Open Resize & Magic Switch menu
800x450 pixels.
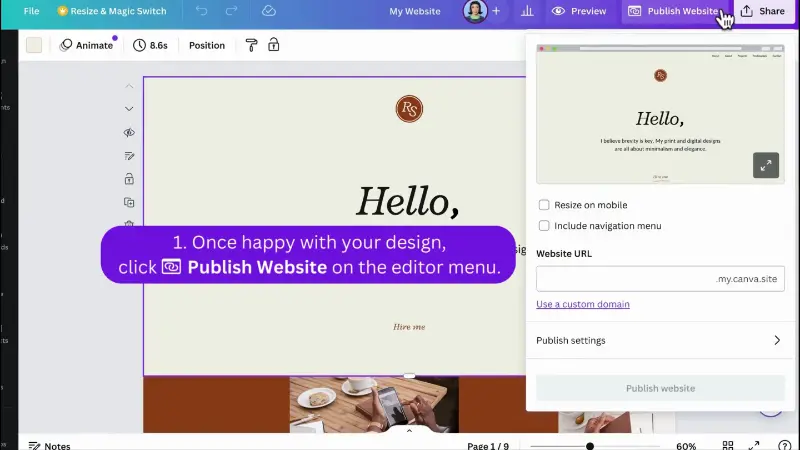(112, 11)
